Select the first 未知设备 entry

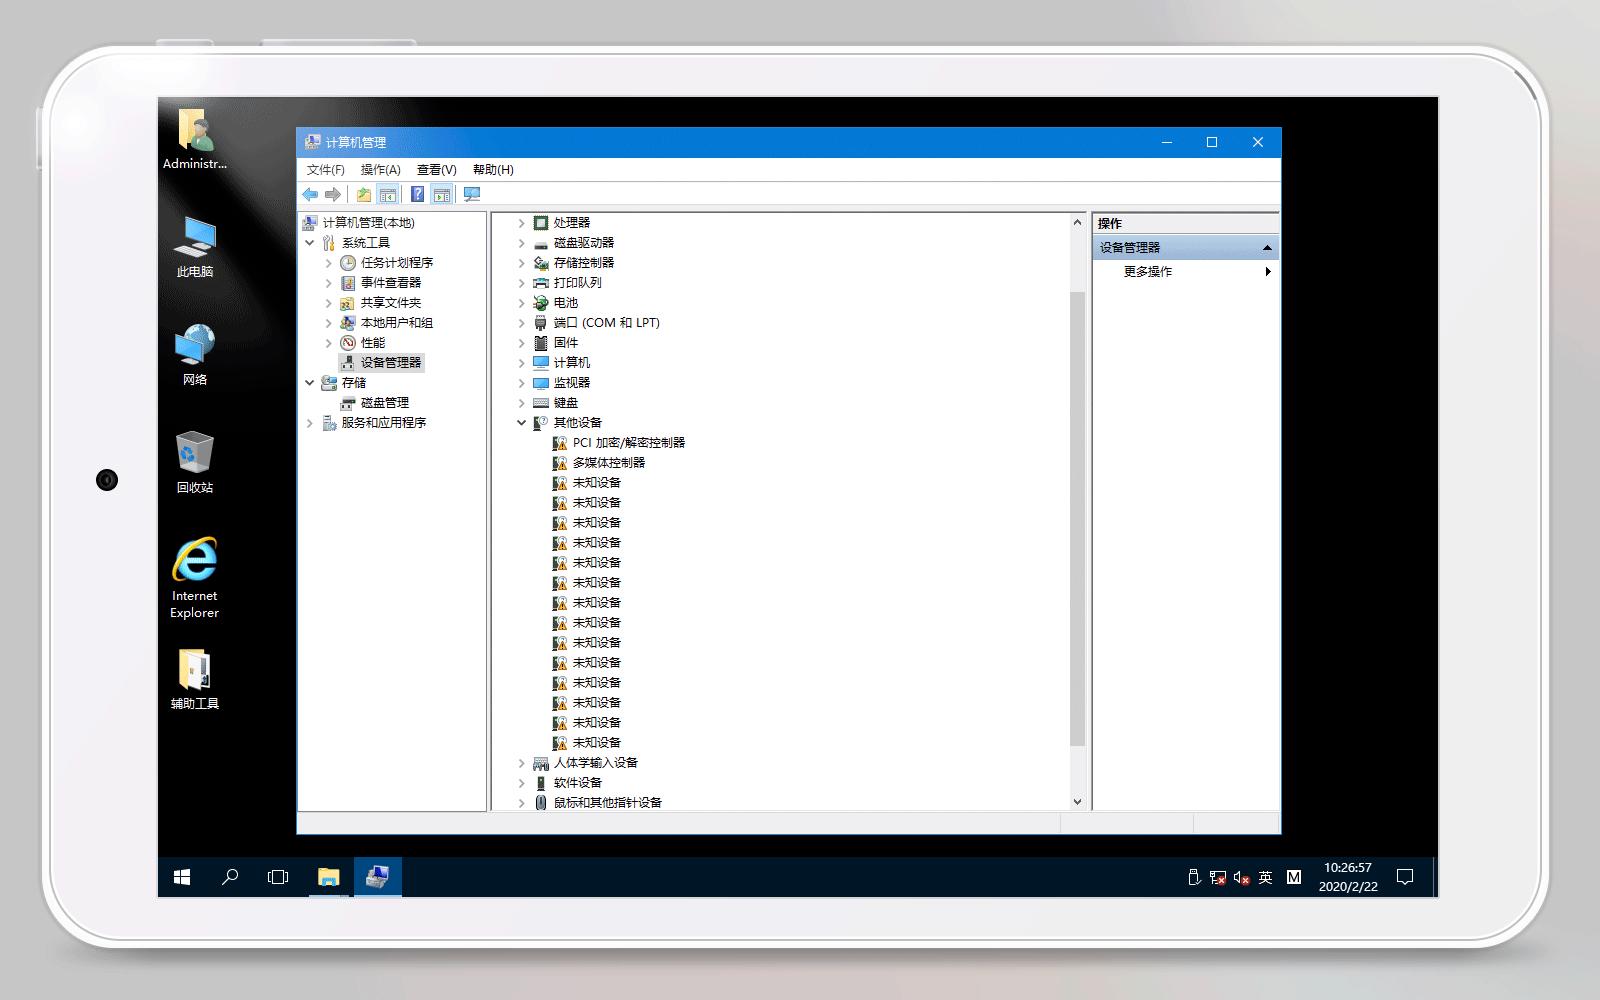(594, 482)
